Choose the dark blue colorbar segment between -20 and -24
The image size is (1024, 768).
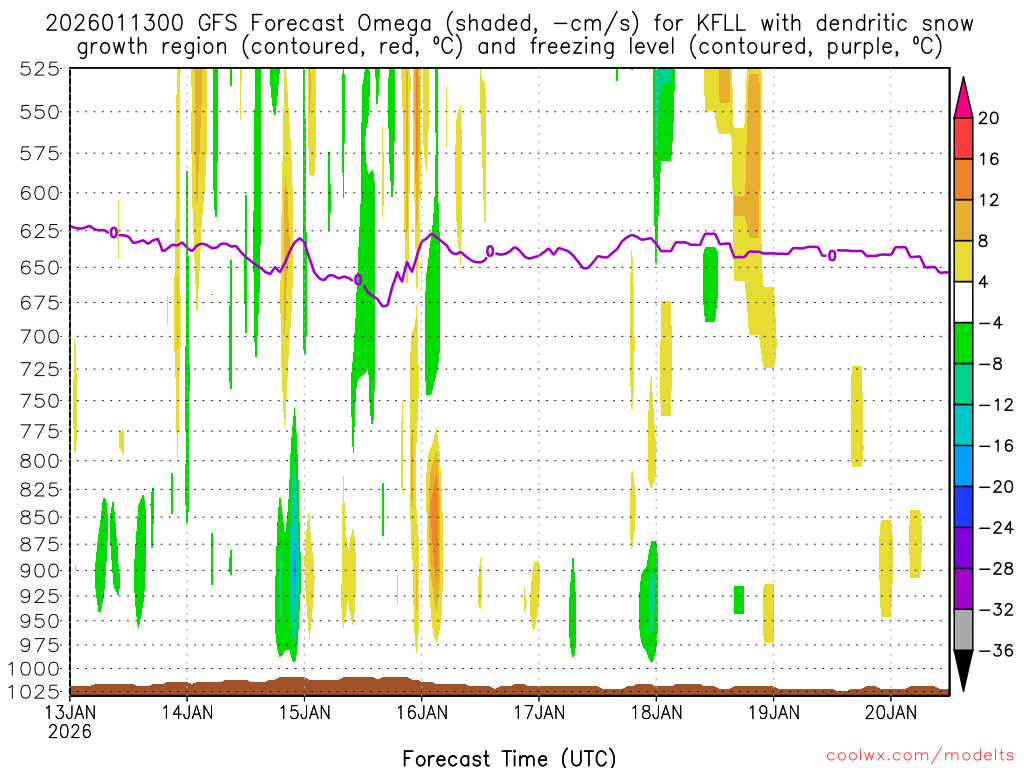(x=964, y=507)
